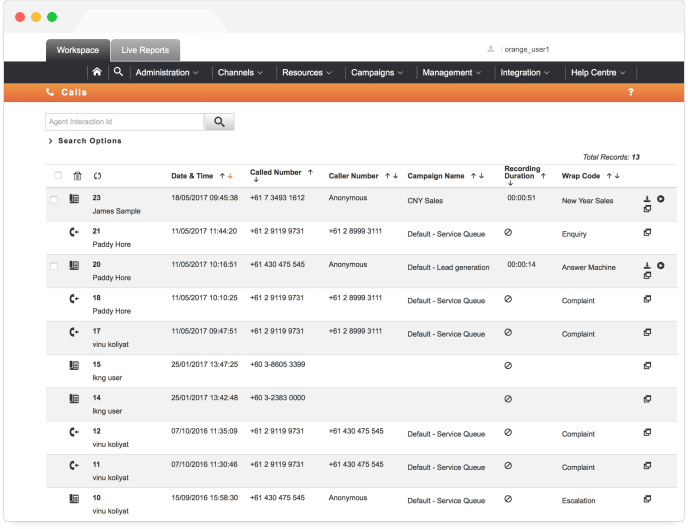
Task: Tick the select-all checkbox in table header
Action: [x=58, y=175]
